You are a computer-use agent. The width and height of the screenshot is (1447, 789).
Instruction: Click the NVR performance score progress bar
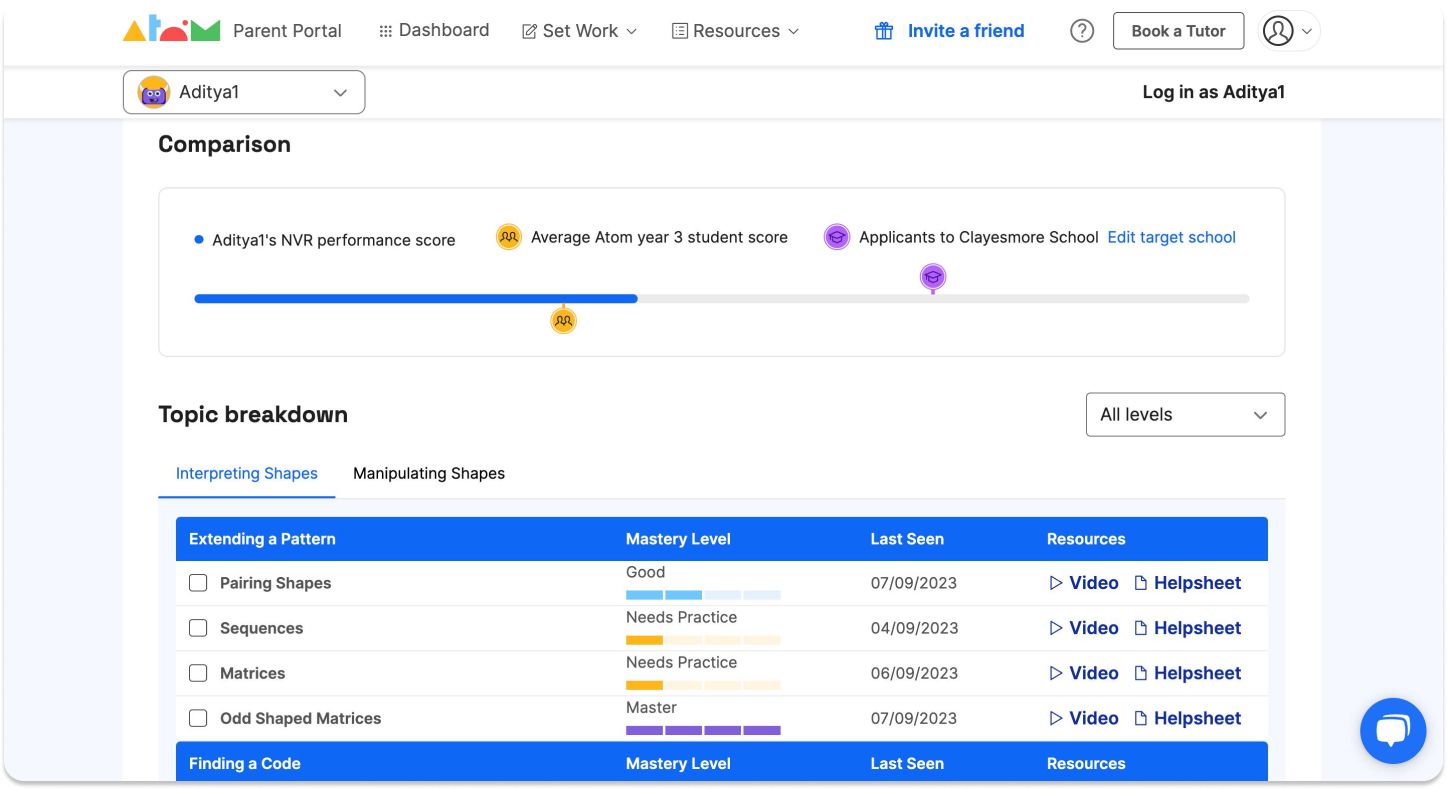pyautogui.click(x=415, y=298)
